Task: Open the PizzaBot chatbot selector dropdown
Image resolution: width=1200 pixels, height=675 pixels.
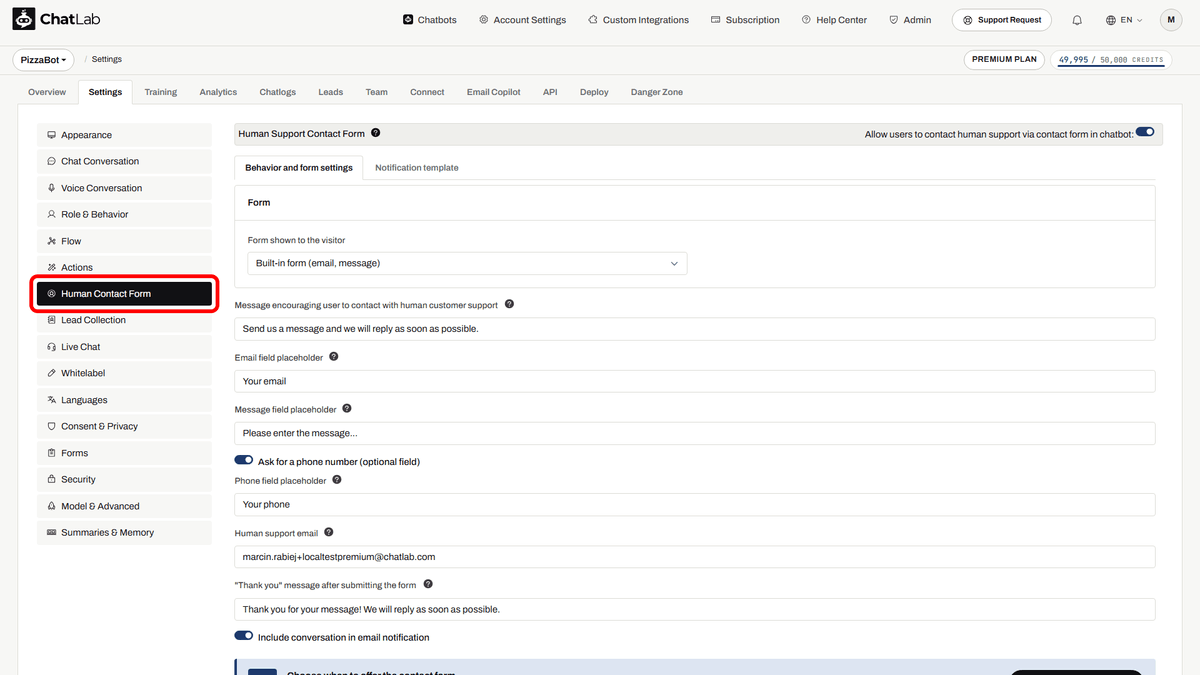Action: pos(44,60)
